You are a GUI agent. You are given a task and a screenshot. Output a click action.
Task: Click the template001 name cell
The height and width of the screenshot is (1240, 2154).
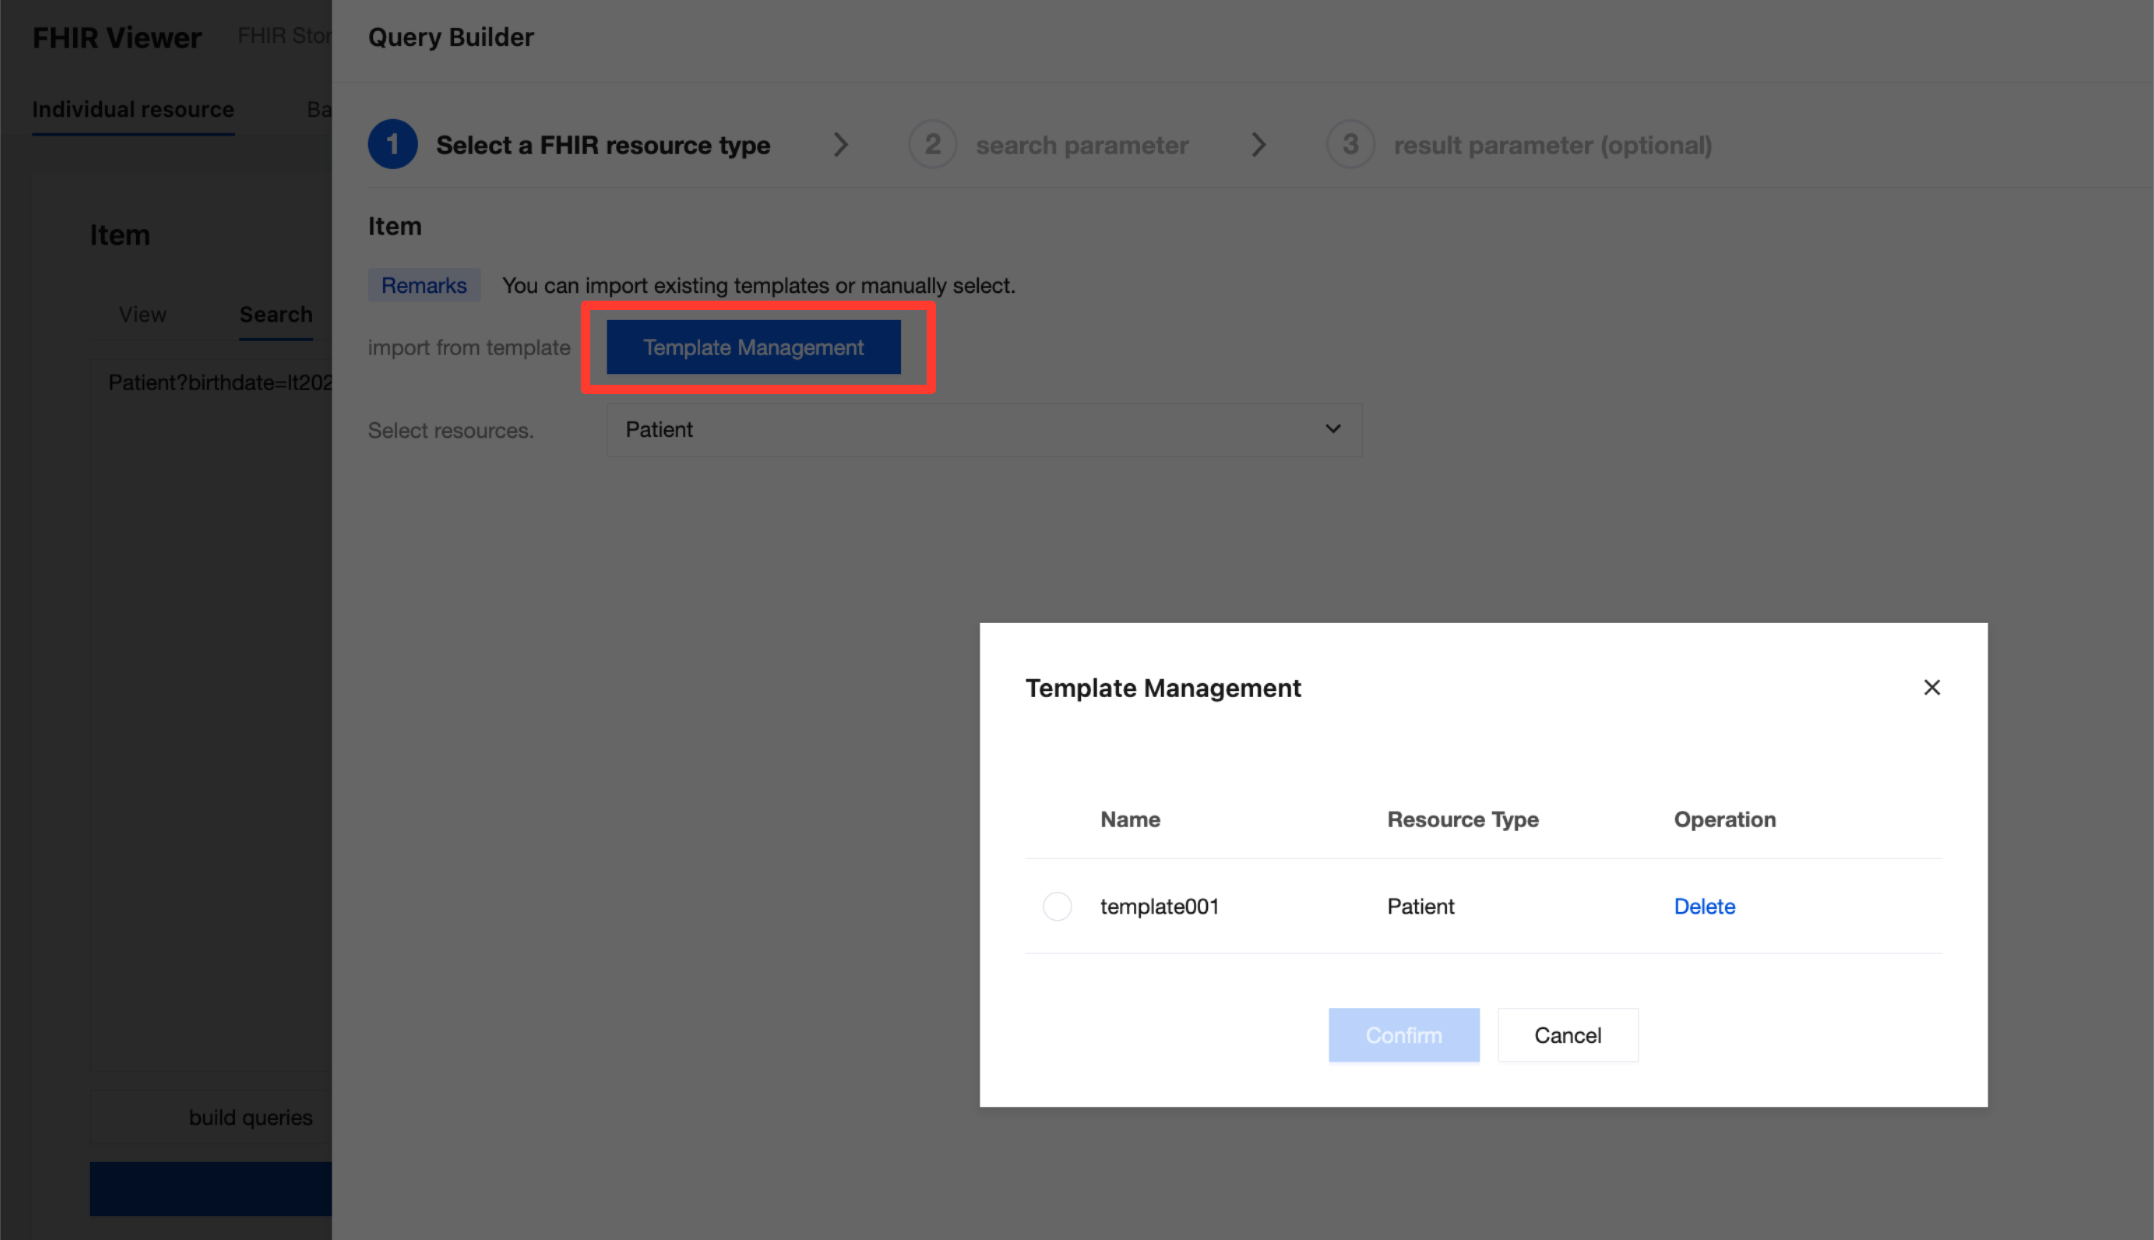[x=1159, y=906]
